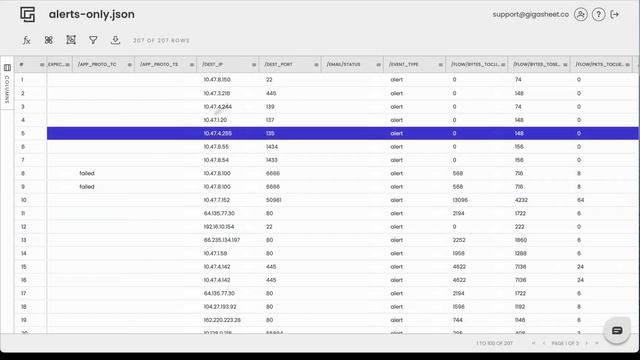The height and width of the screenshot is (360, 640).
Task: Open the /EVENT_TYPE column menu icon
Action: 440,64
